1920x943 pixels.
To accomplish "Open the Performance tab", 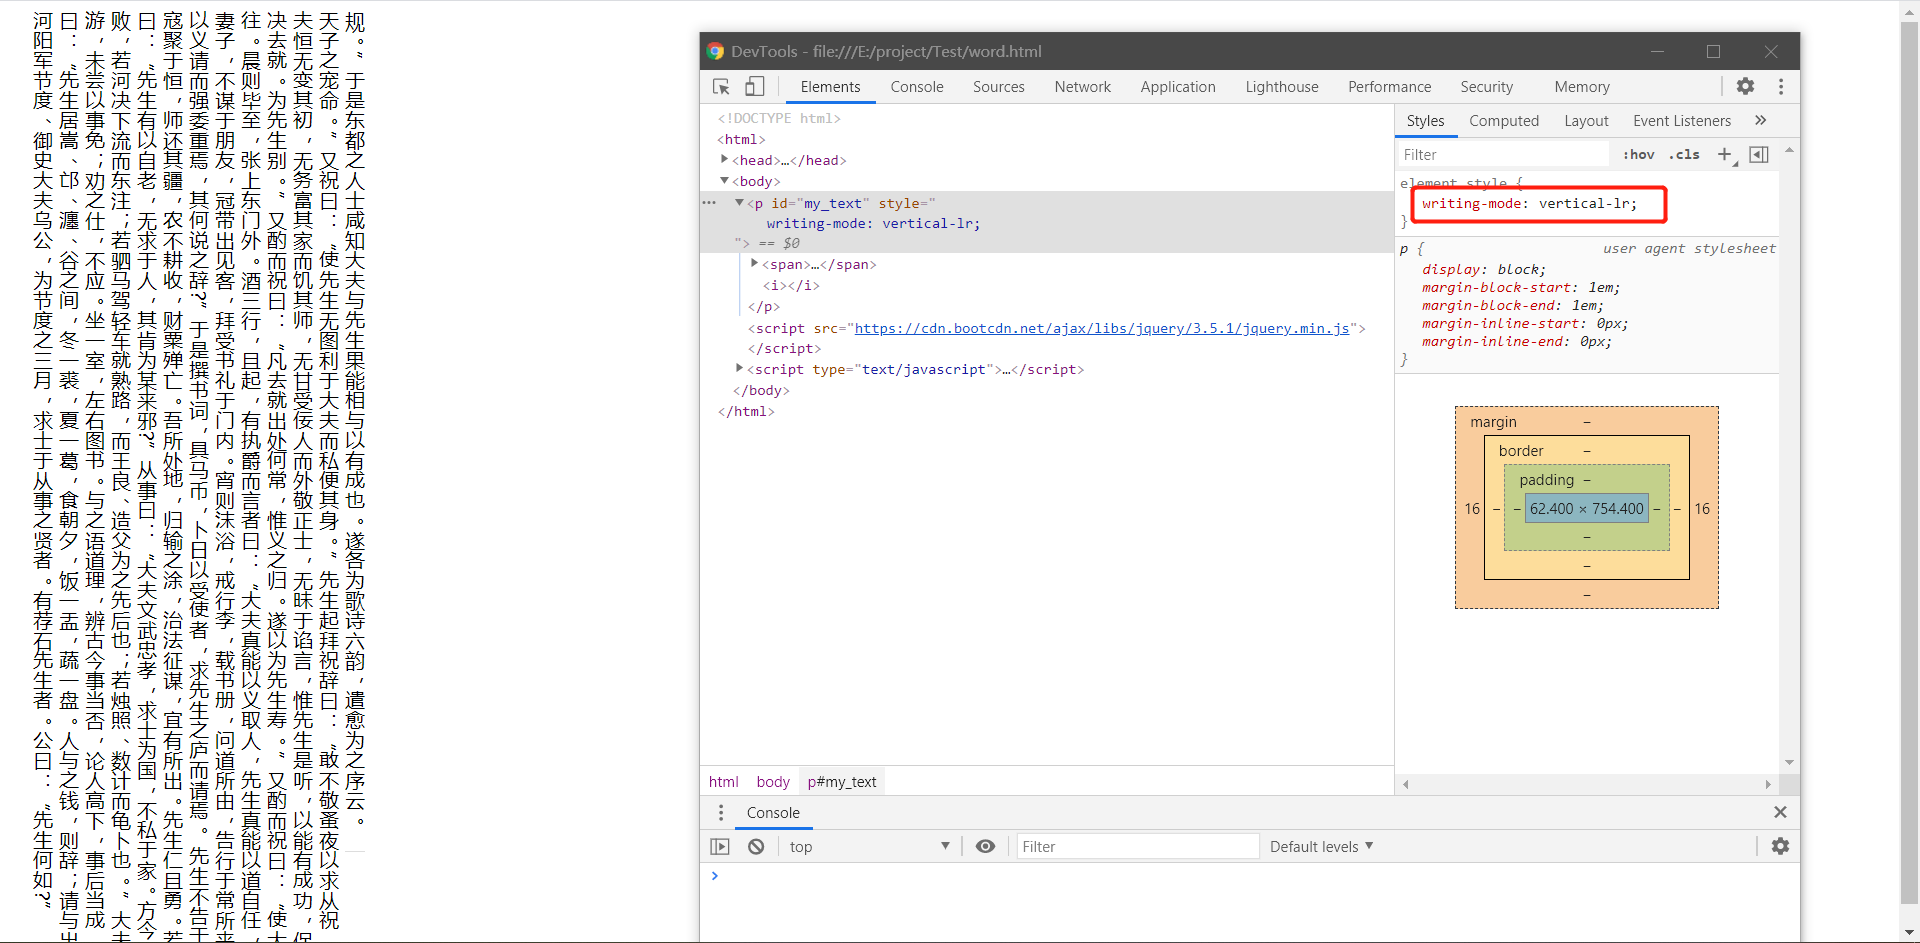I will coord(1390,87).
